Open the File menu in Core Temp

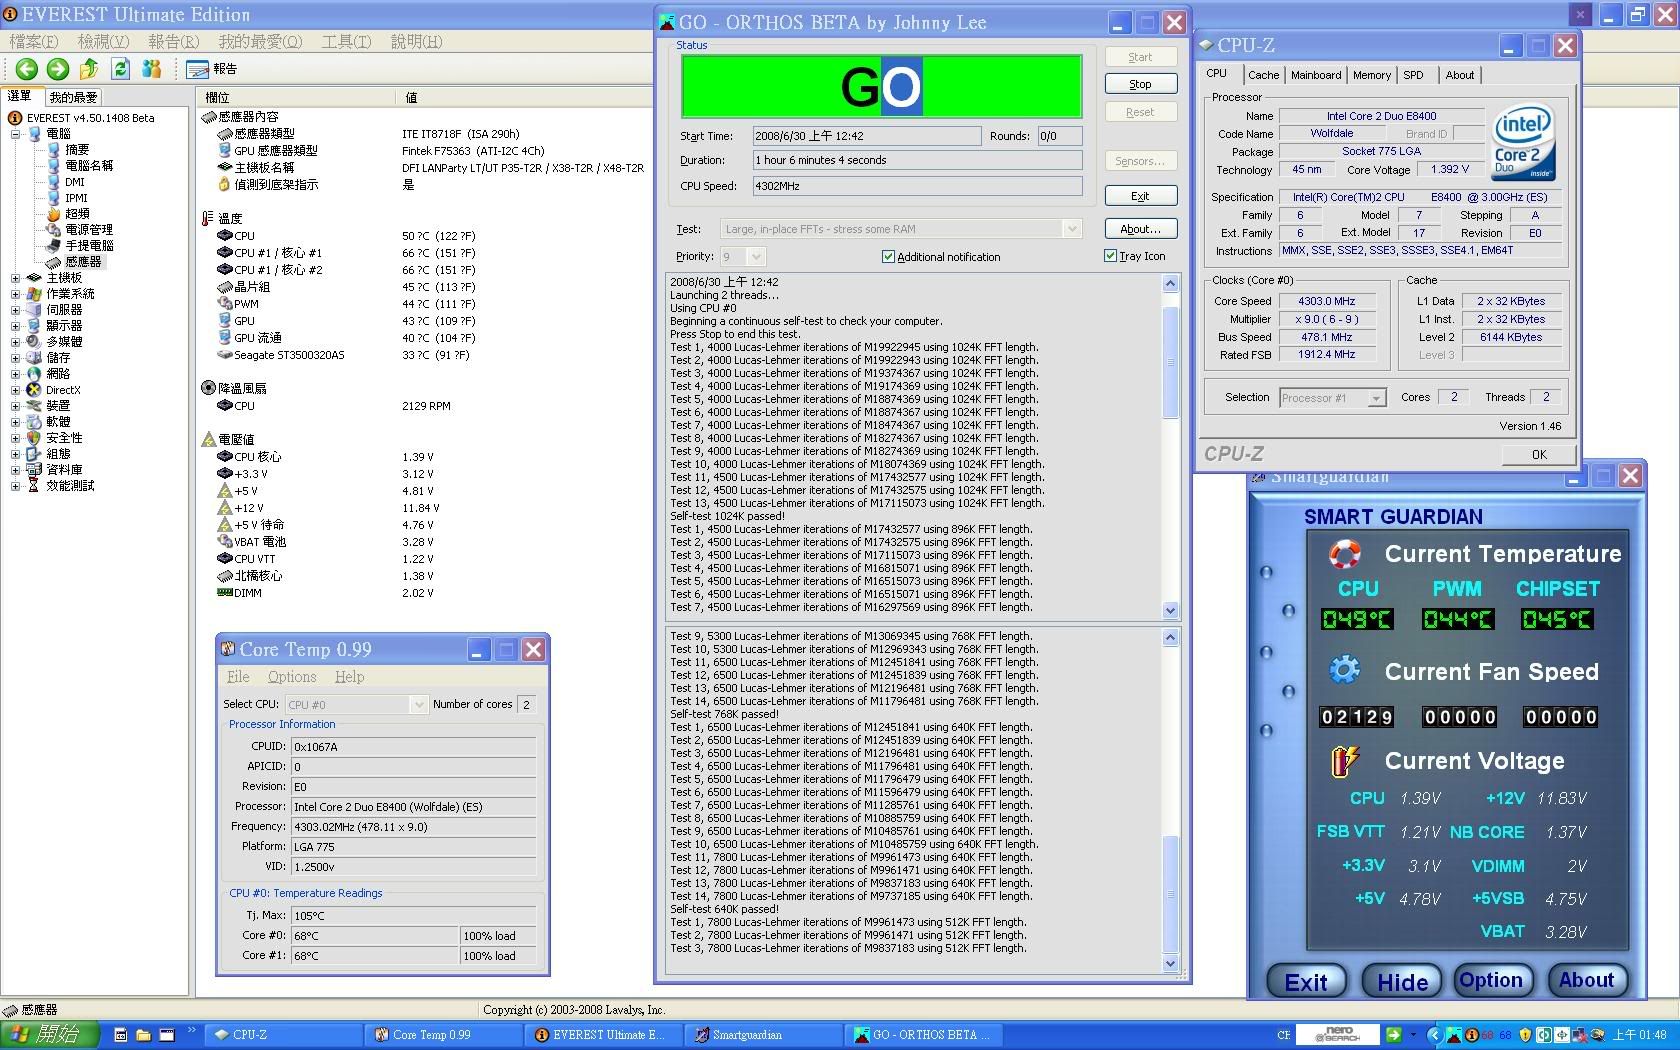click(x=238, y=677)
